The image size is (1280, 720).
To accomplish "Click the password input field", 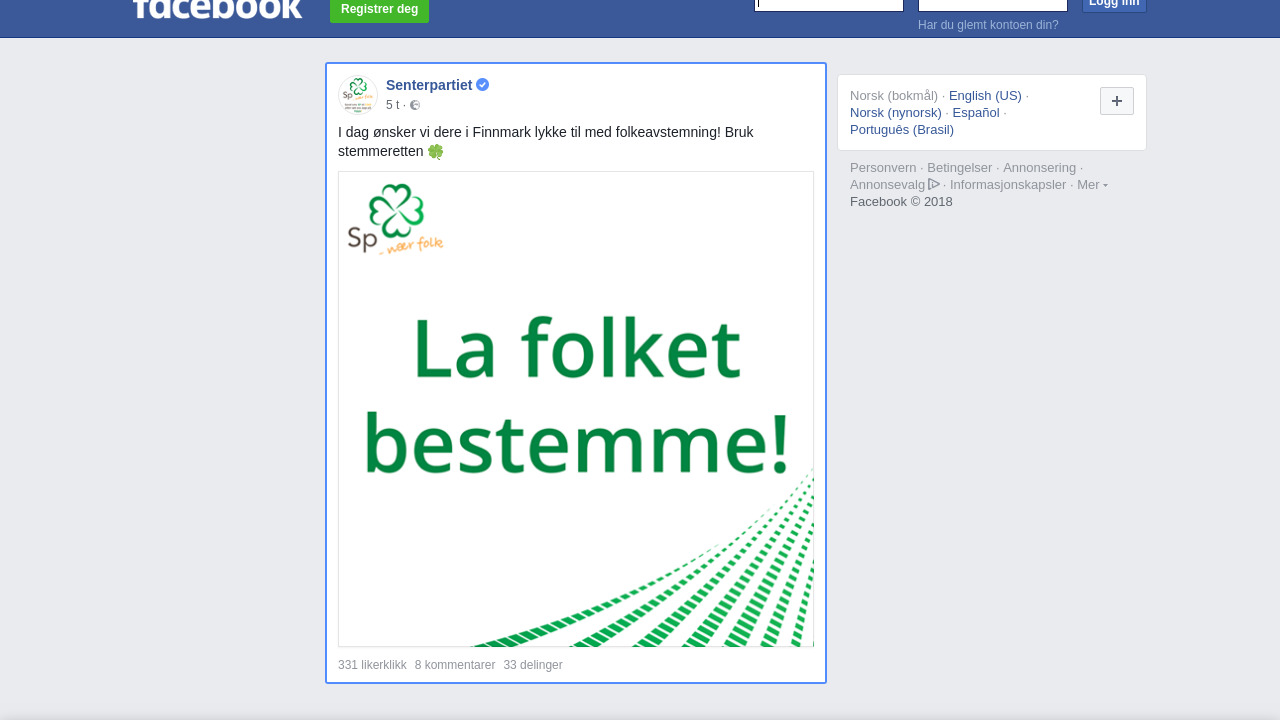I will click(993, 4).
